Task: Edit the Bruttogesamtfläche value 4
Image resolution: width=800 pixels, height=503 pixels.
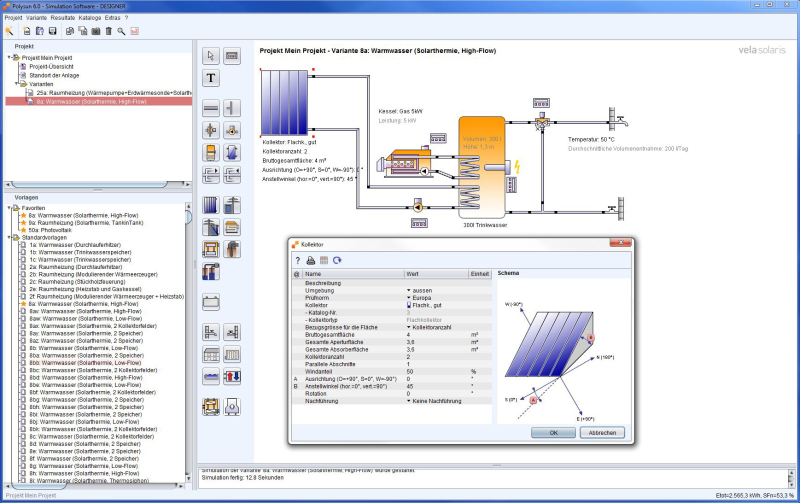Action: pos(437,335)
